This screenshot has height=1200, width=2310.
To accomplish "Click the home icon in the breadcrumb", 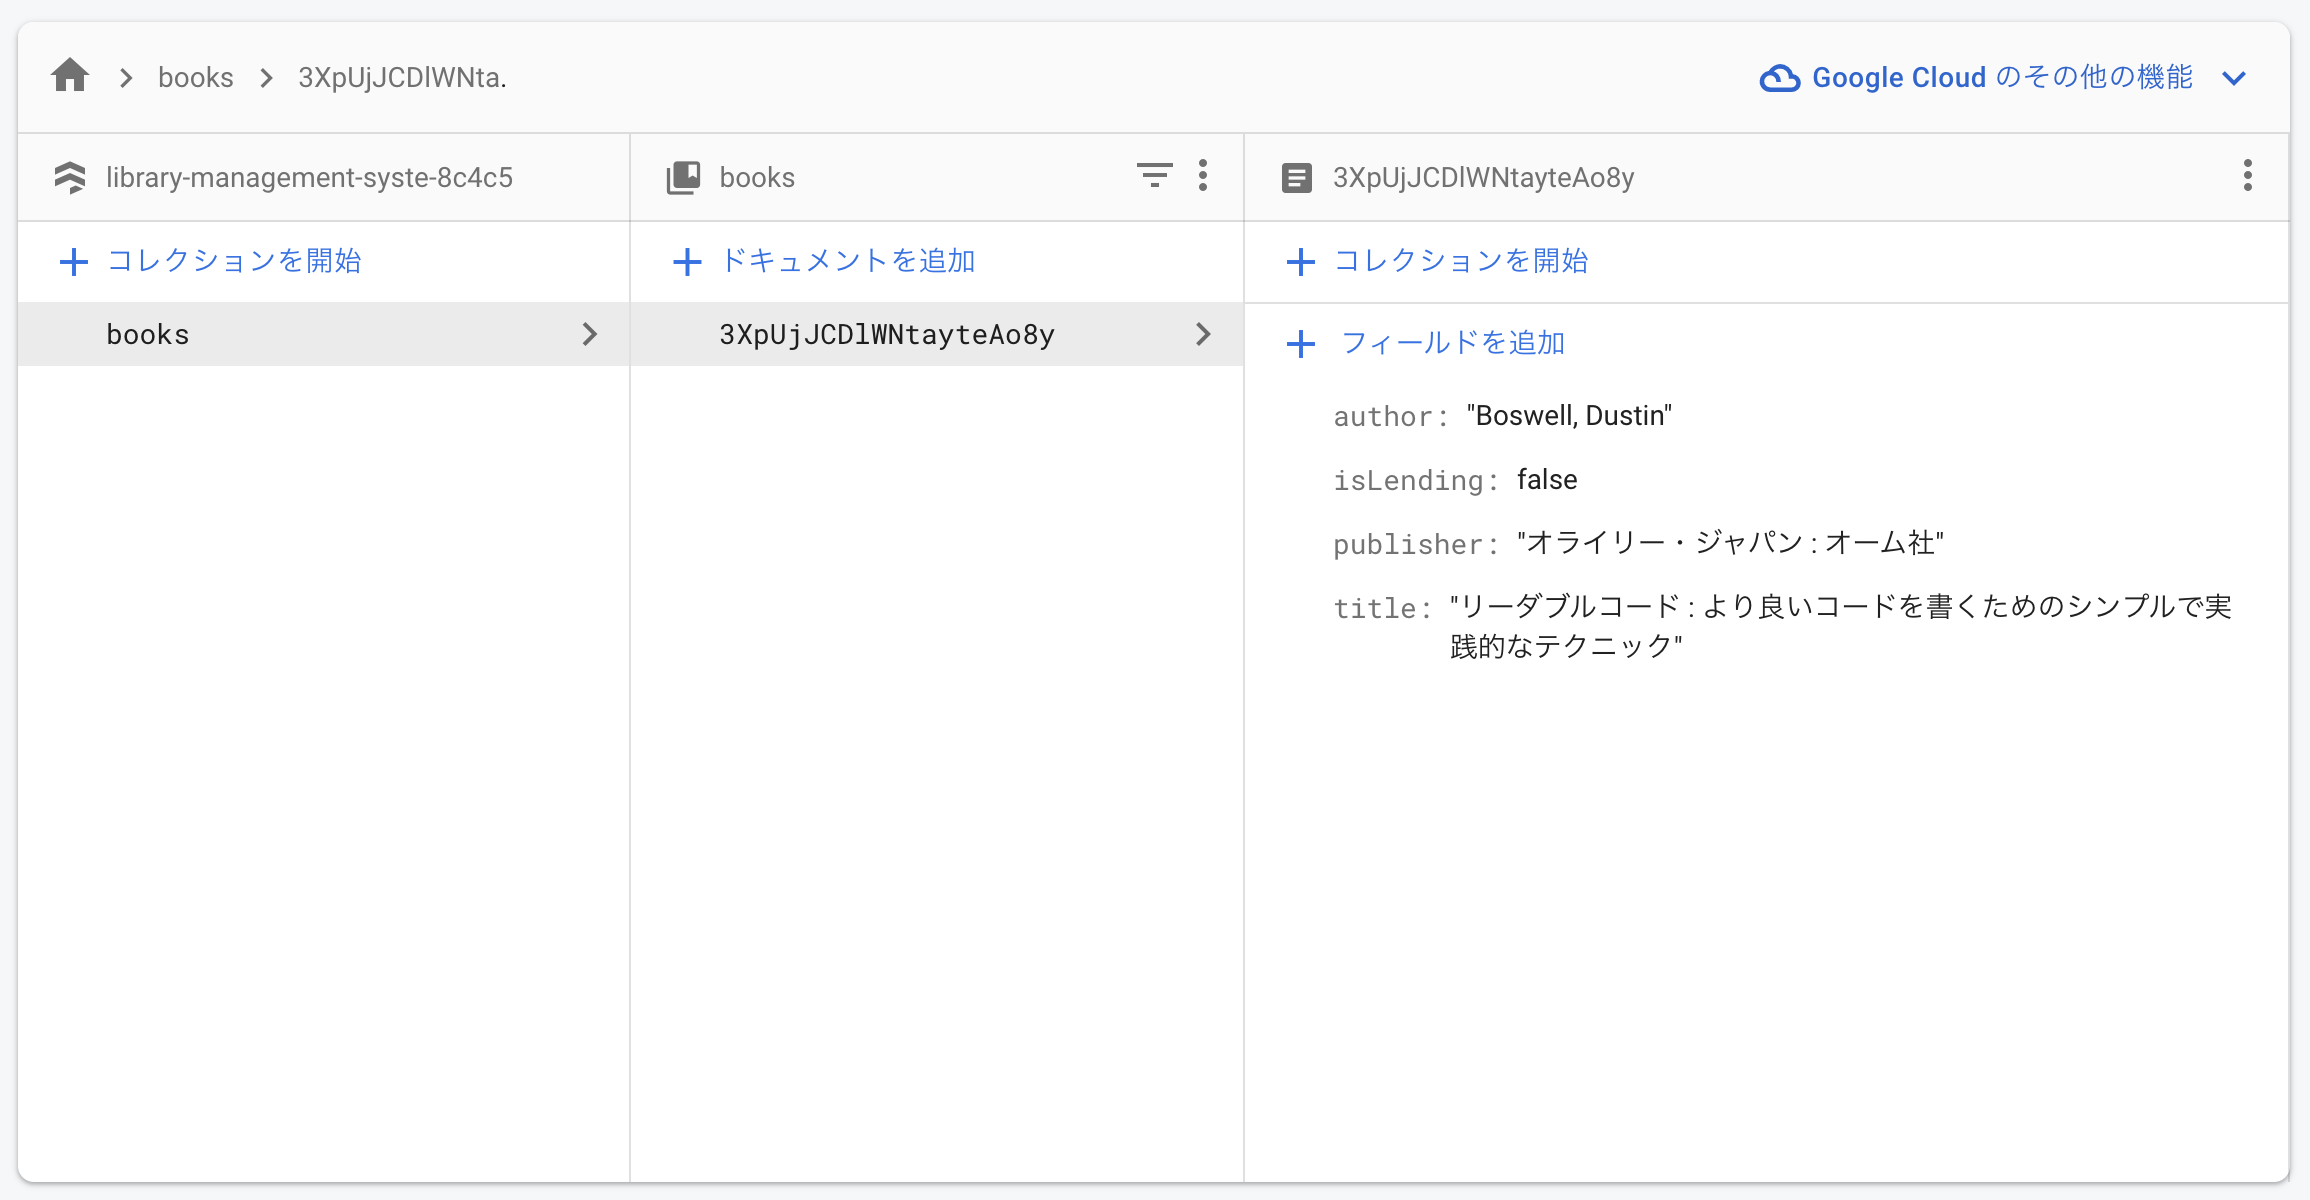I will (70, 75).
